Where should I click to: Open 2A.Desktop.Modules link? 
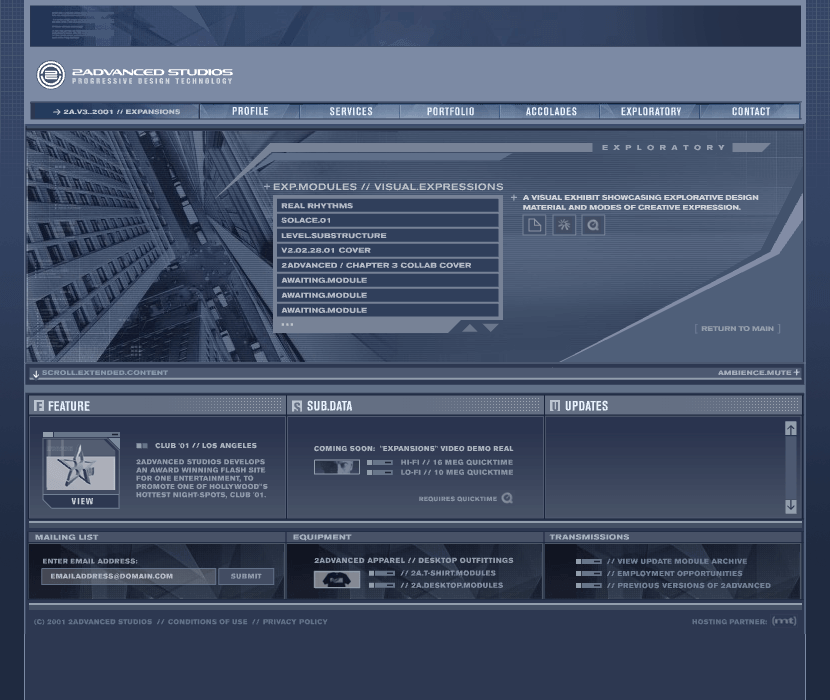(x=452, y=585)
